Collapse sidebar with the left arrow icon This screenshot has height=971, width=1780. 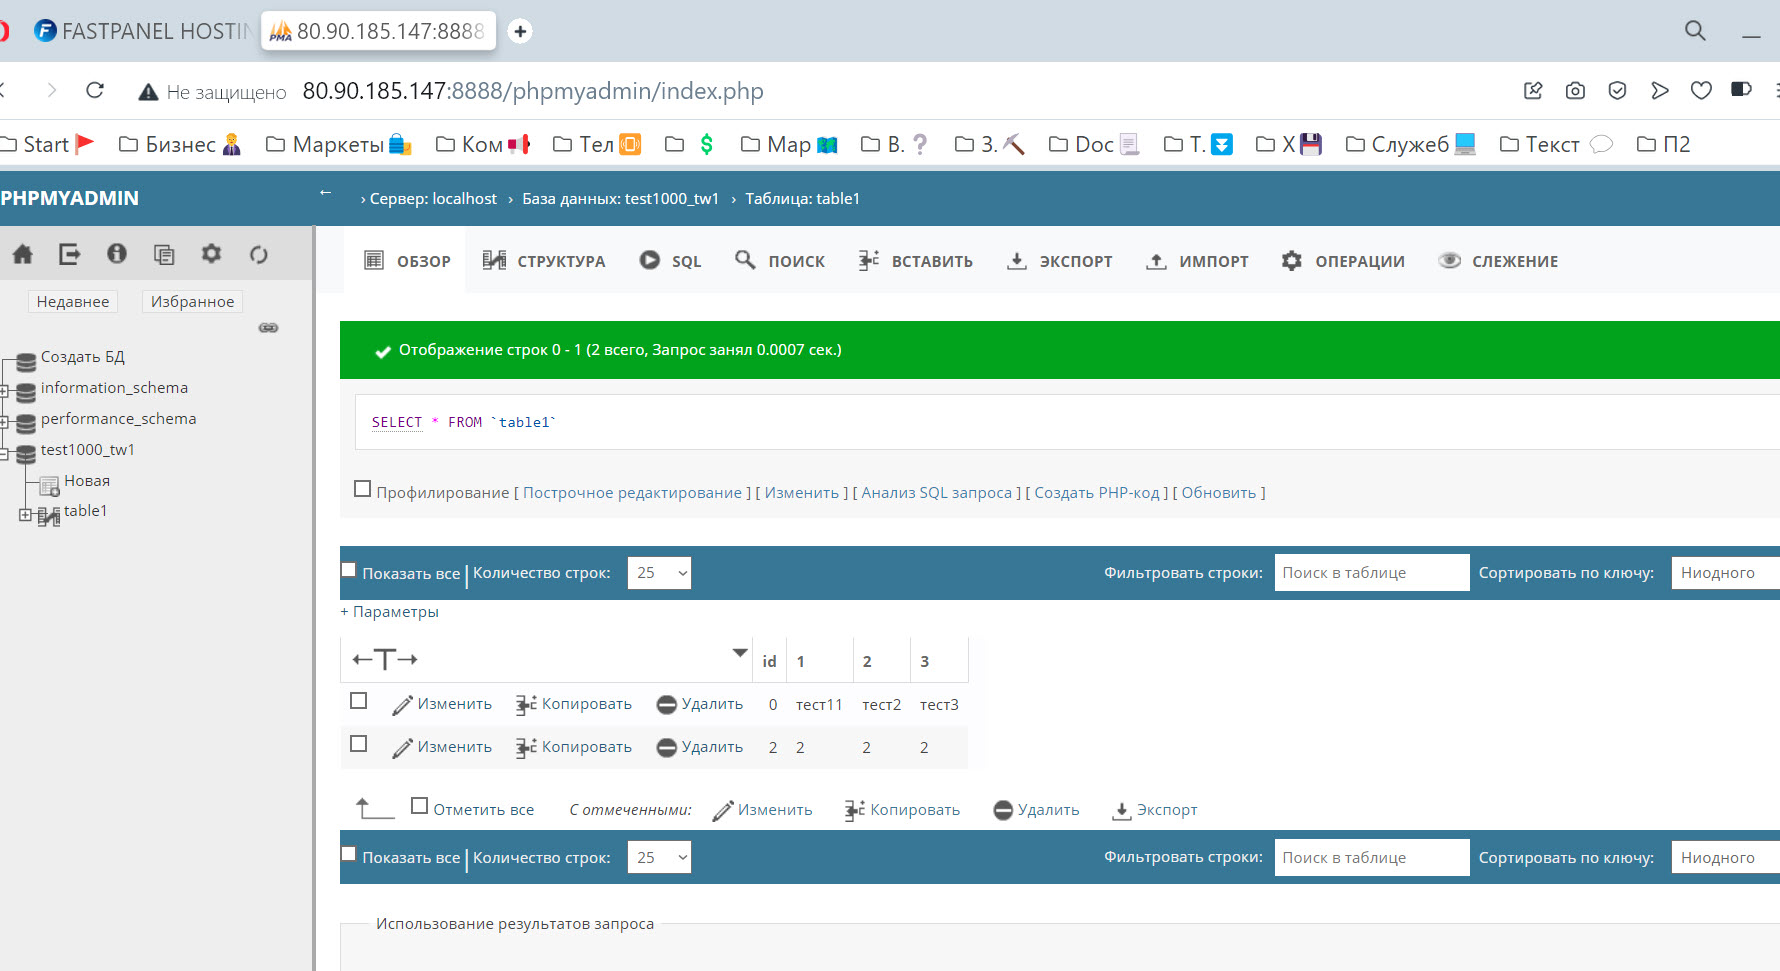325,193
